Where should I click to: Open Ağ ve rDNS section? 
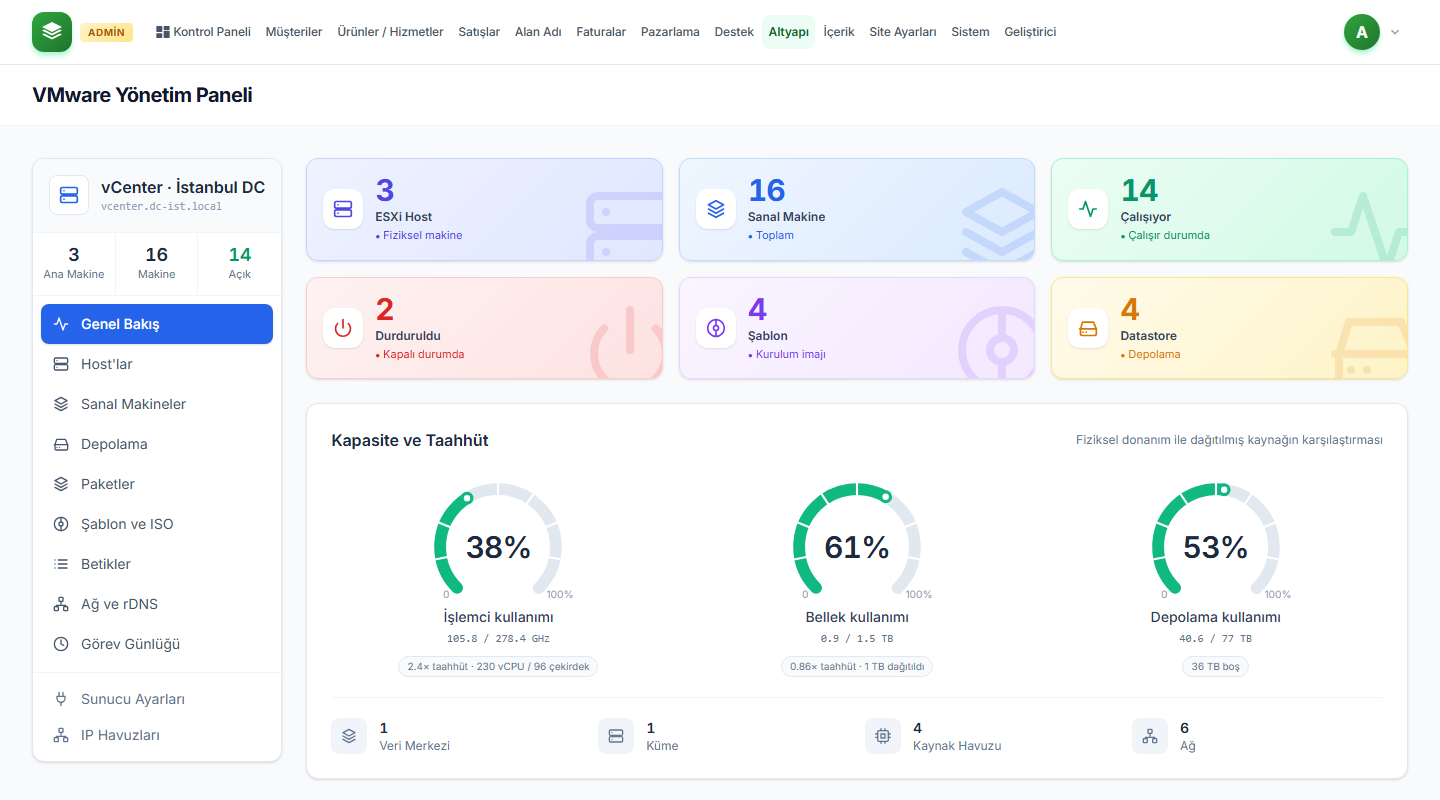point(157,604)
